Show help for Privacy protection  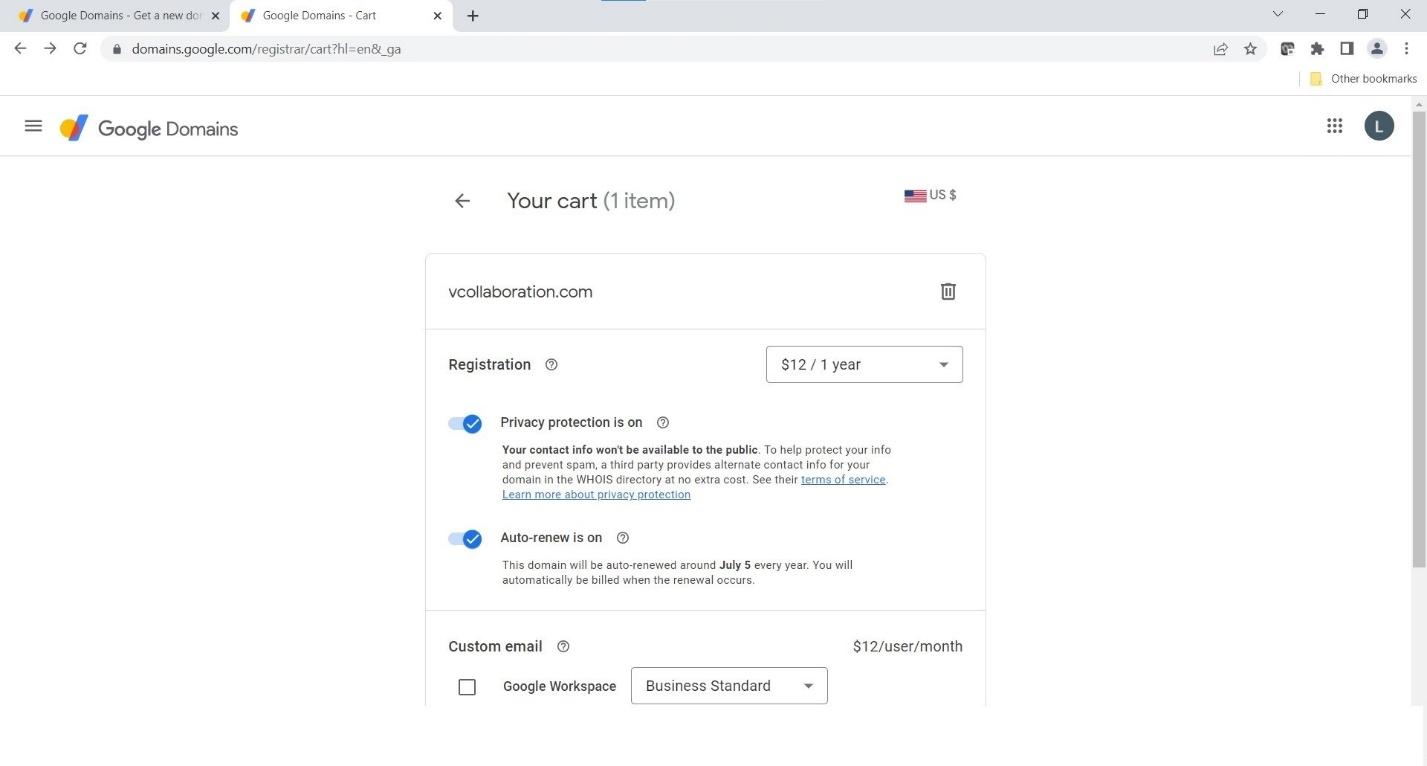point(662,423)
